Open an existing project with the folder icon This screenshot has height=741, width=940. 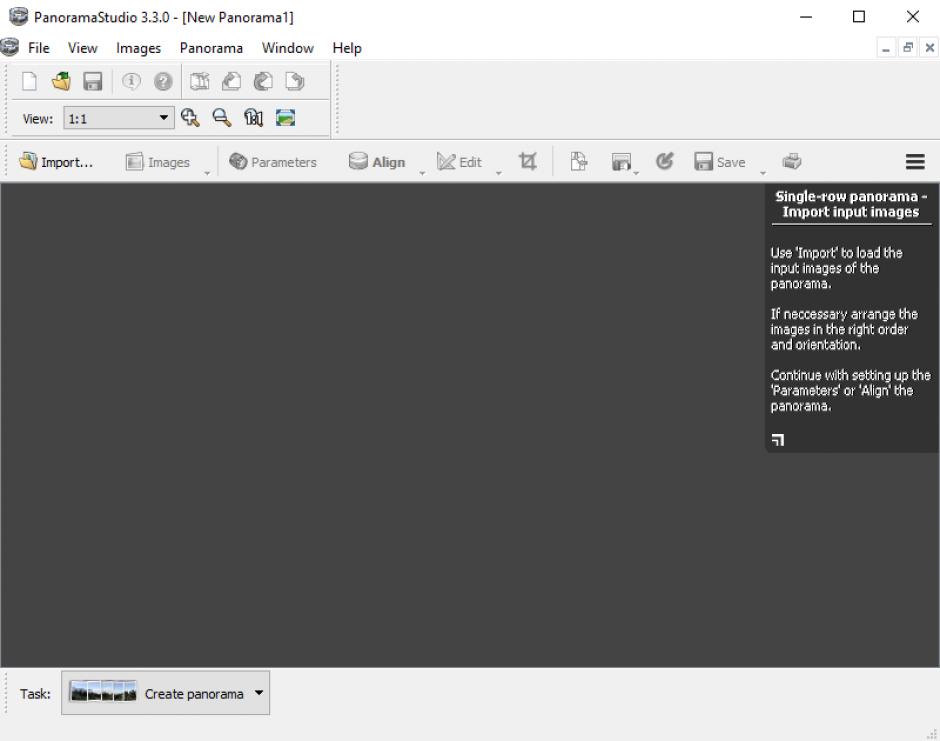tap(61, 82)
